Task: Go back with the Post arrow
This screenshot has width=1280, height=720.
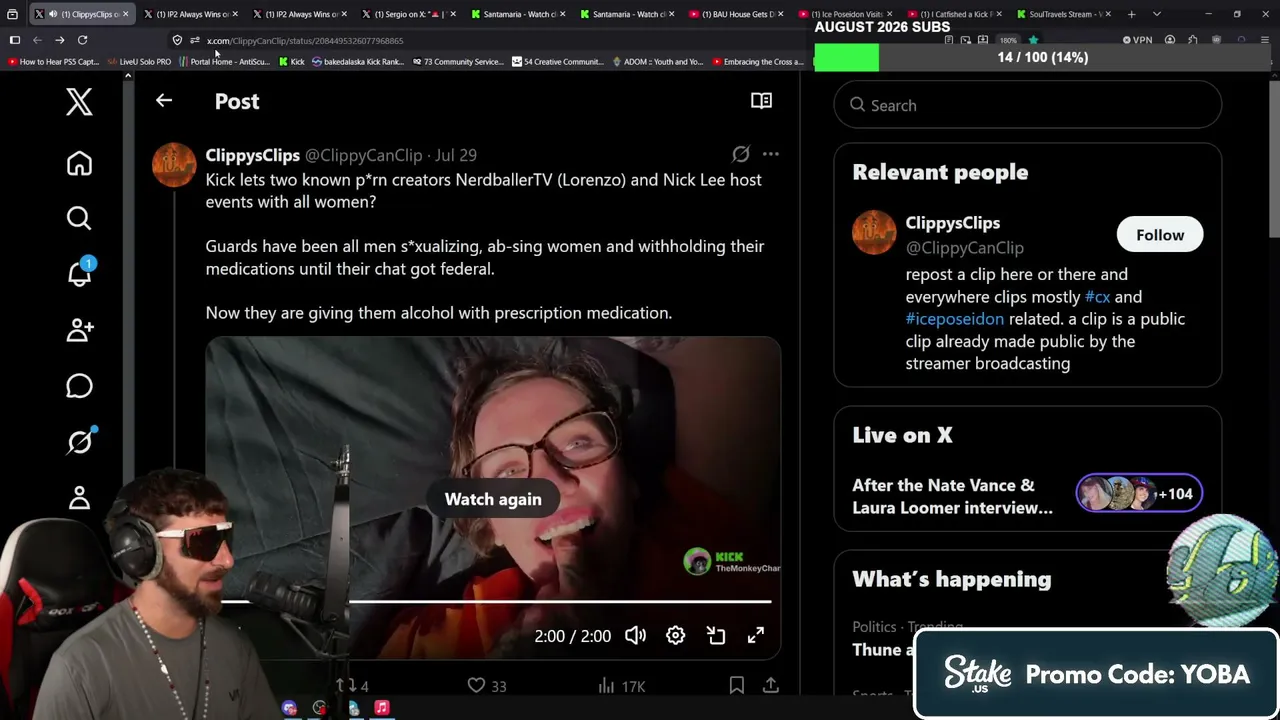Action: (164, 100)
